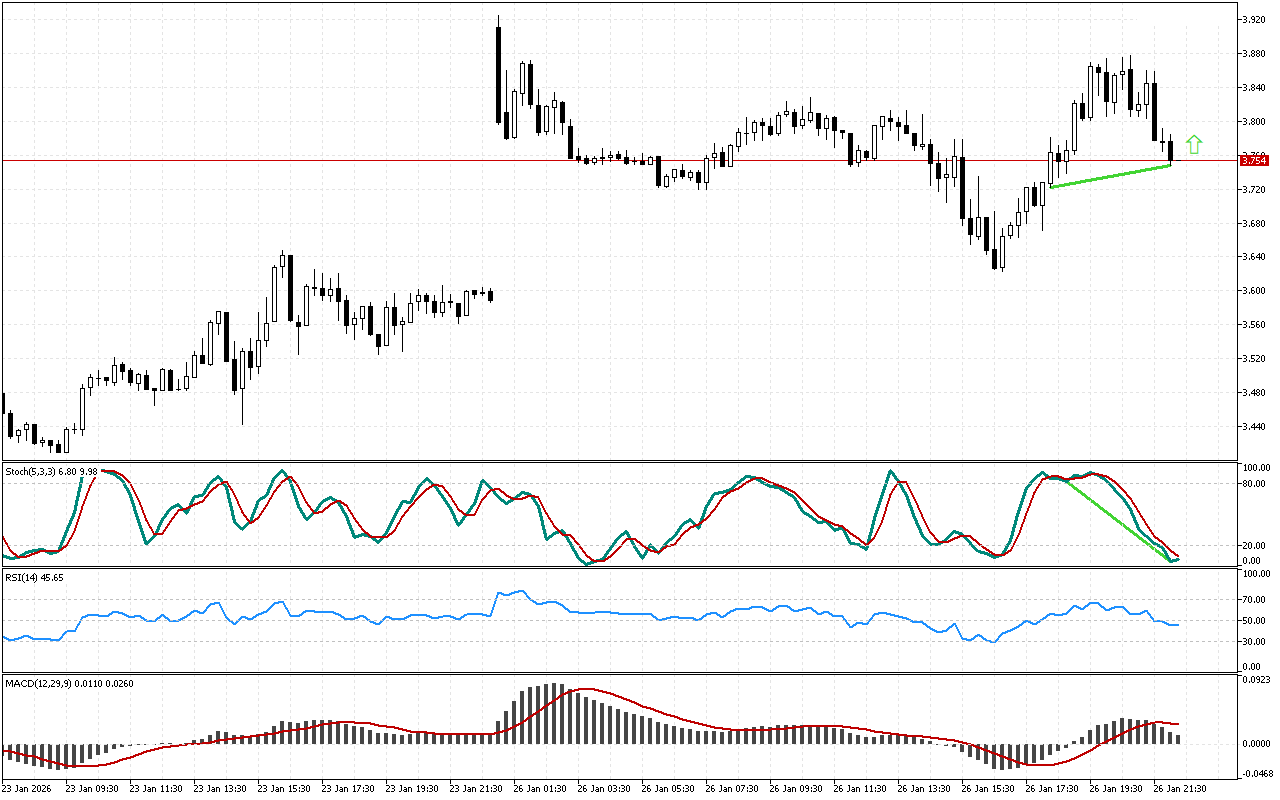Click the 0.0923 value on the MACD scale

[x=1256, y=680]
